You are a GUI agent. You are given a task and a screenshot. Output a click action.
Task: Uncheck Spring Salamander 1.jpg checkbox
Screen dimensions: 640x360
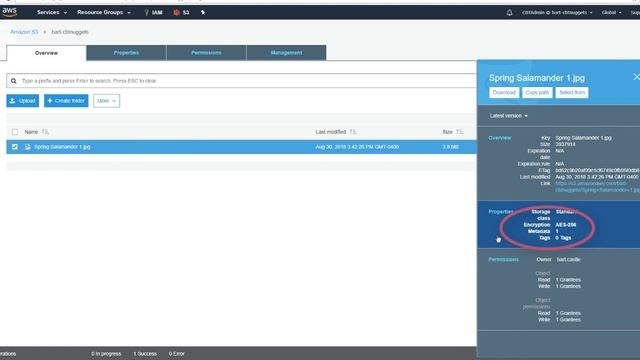click(x=15, y=147)
